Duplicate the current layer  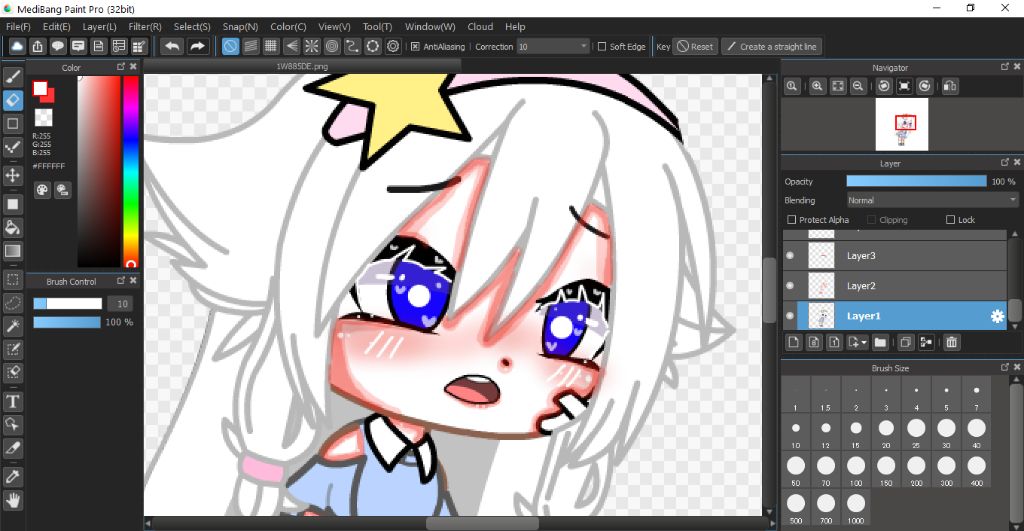coord(906,342)
